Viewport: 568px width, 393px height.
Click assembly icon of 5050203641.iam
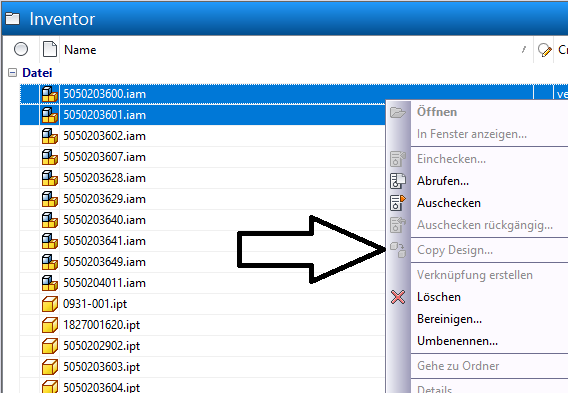(x=50, y=241)
